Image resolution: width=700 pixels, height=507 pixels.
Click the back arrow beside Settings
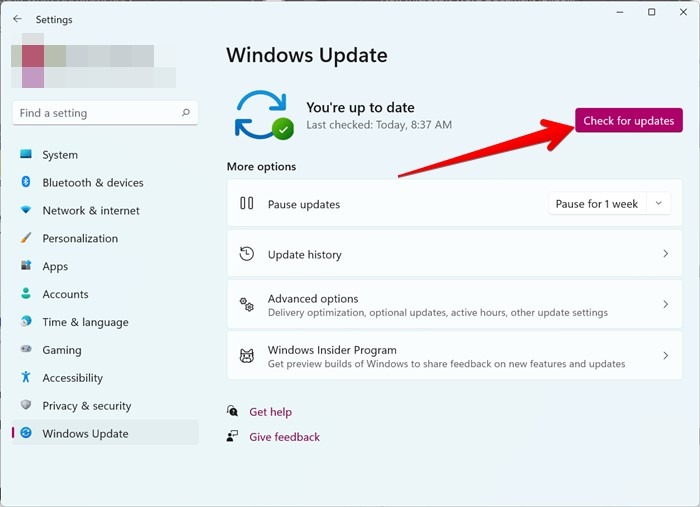17,19
